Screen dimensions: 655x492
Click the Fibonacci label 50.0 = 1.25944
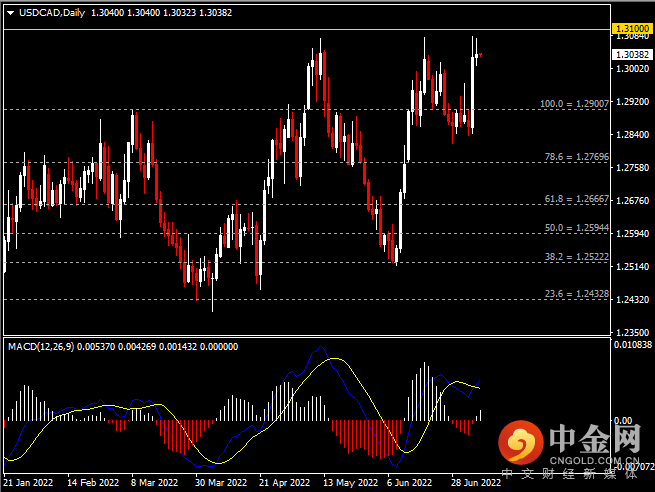pos(577,228)
